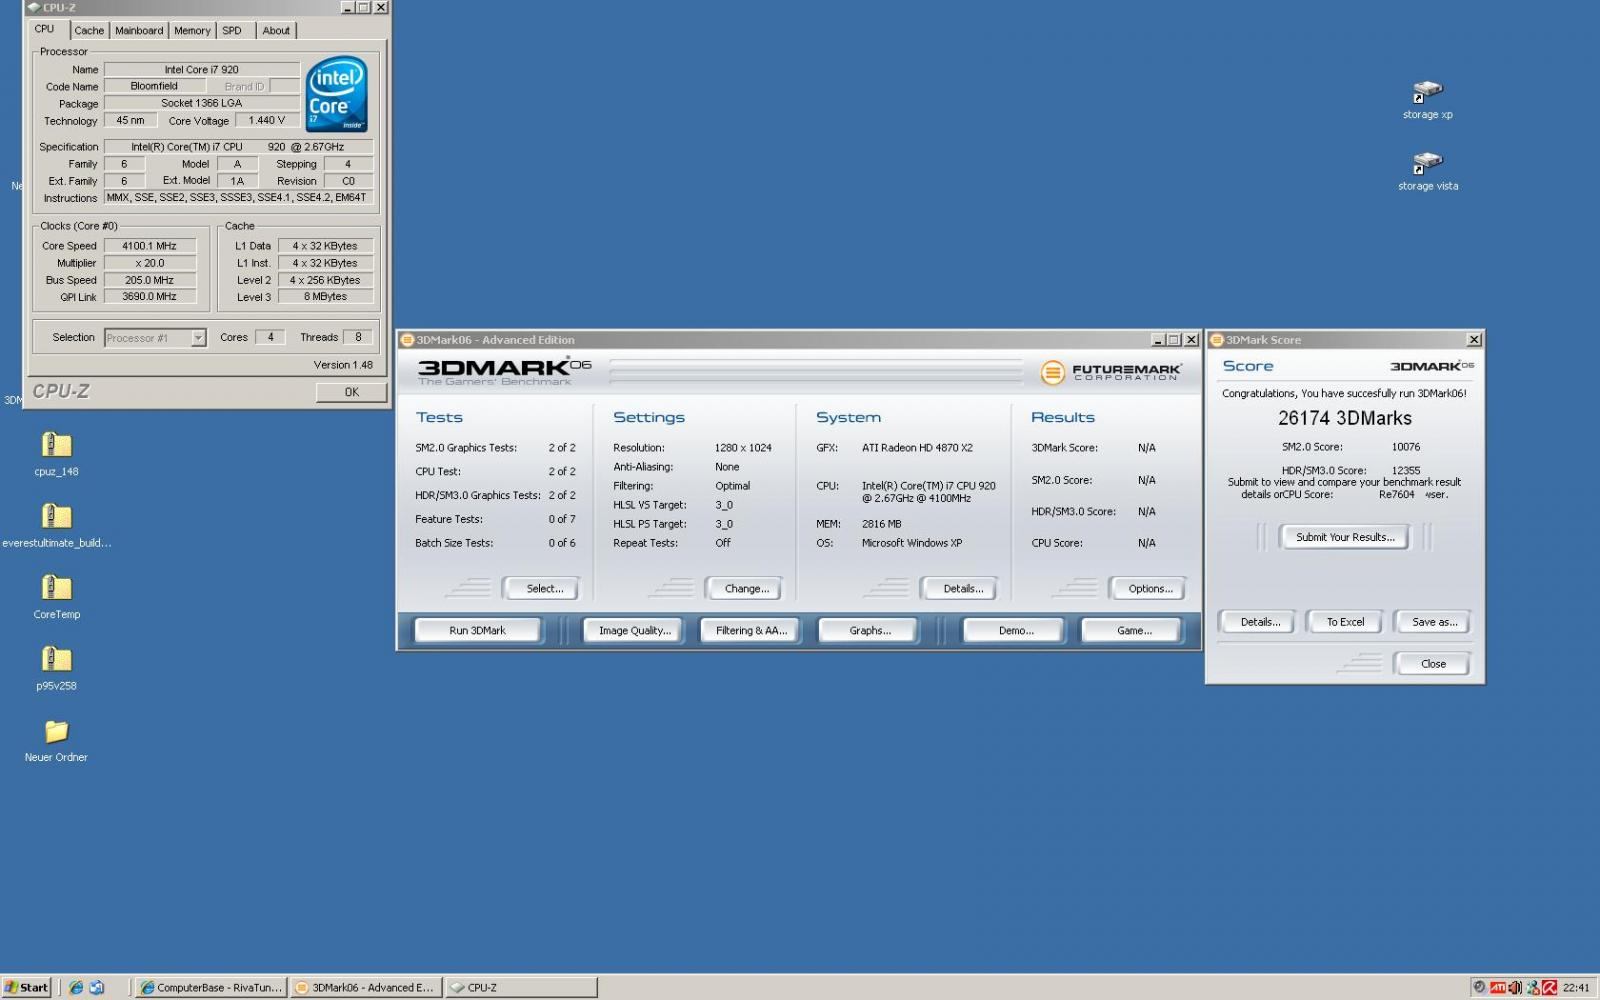This screenshot has height=1000, width=1600.
Task: Open the cpuz_148 zip folder
Action: [x=56, y=444]
